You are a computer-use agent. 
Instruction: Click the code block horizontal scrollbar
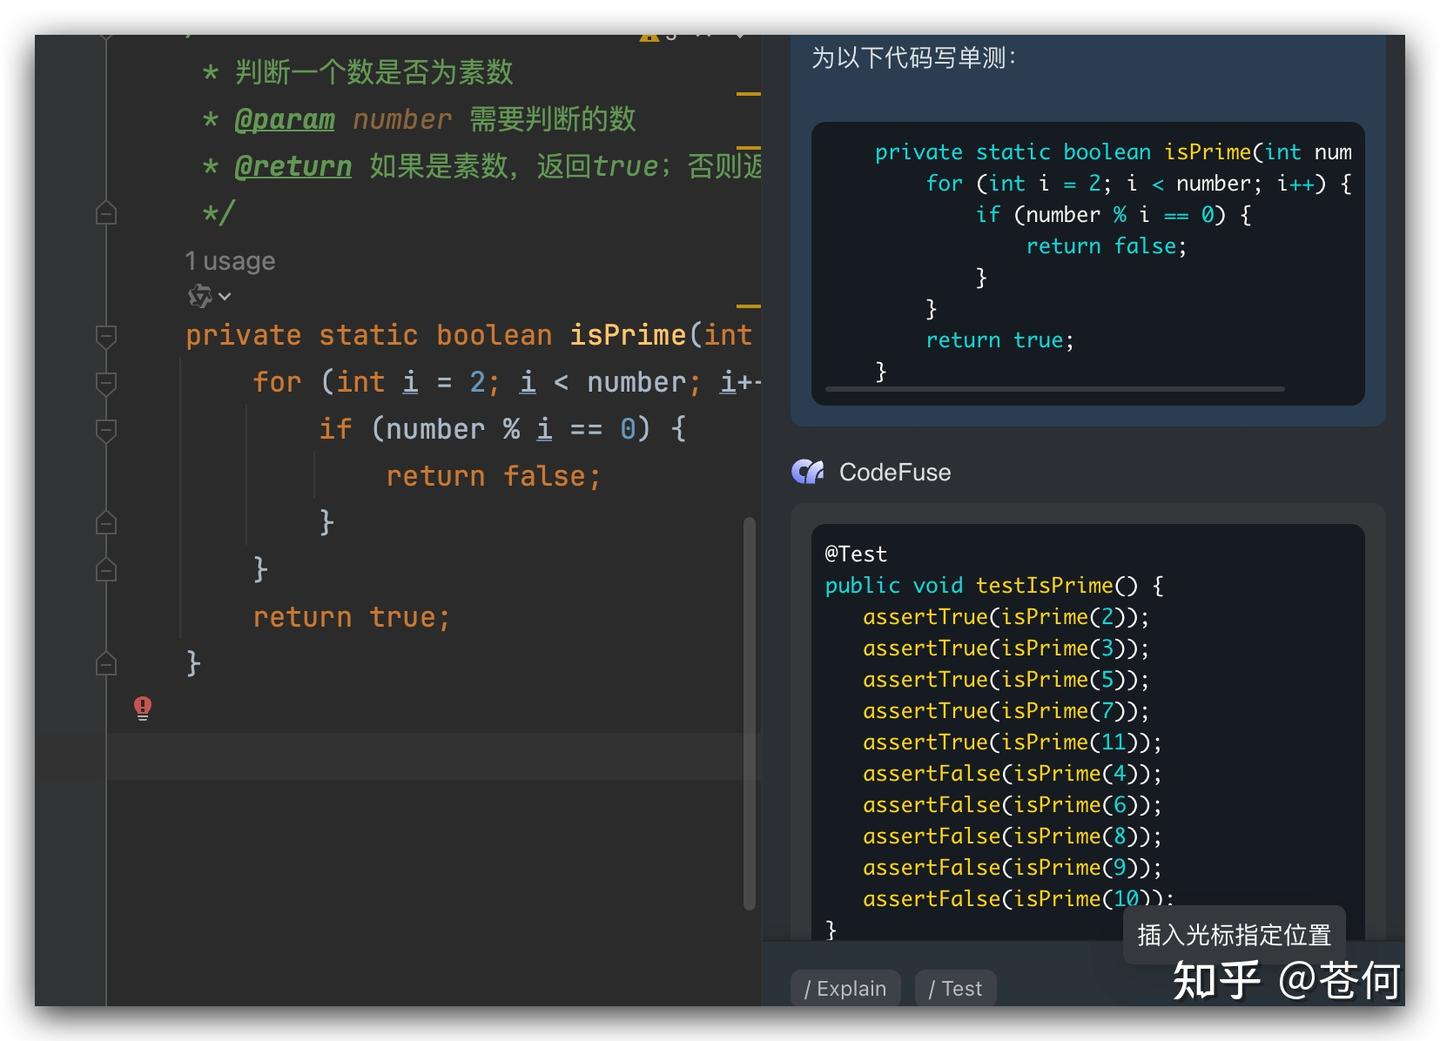(x=1055, y=389)
